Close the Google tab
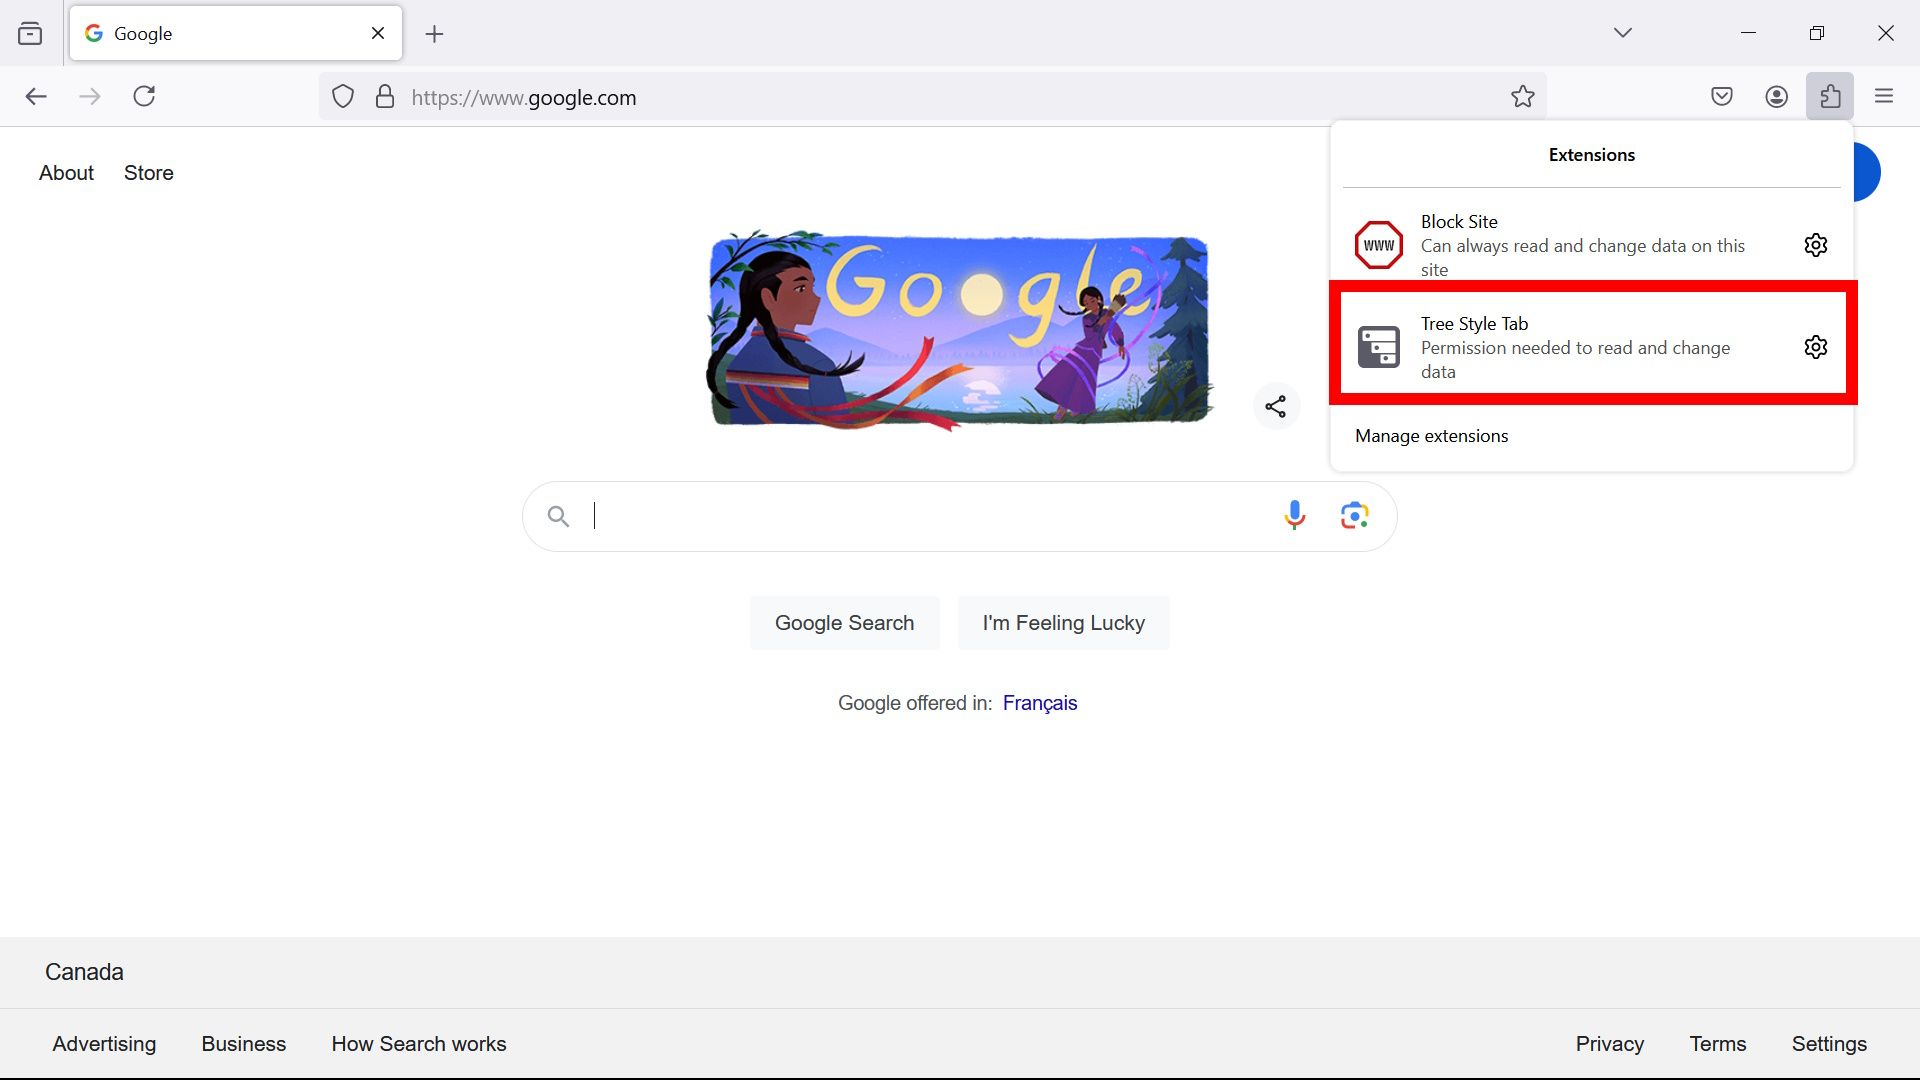Viewport: 1920px width, 1080px height. pos(378,33)
